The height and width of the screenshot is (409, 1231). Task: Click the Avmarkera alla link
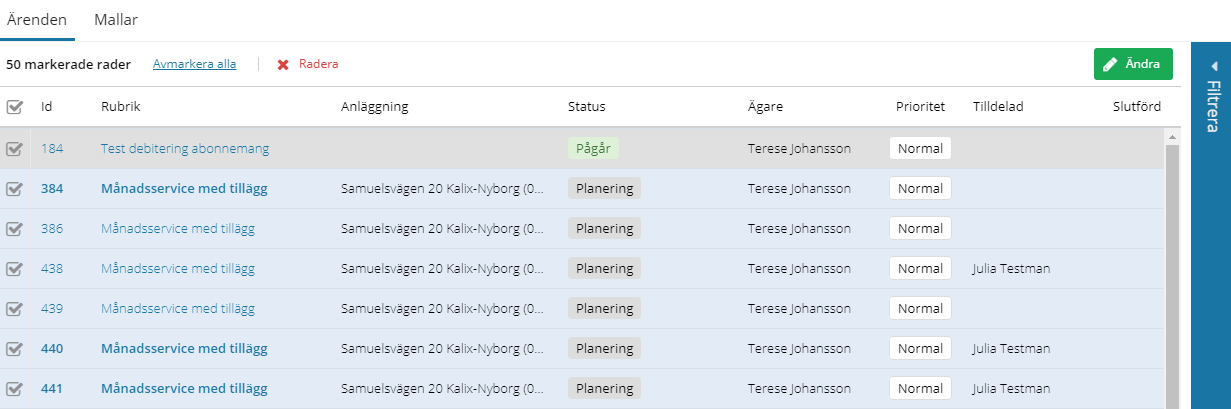click(194, 64)
